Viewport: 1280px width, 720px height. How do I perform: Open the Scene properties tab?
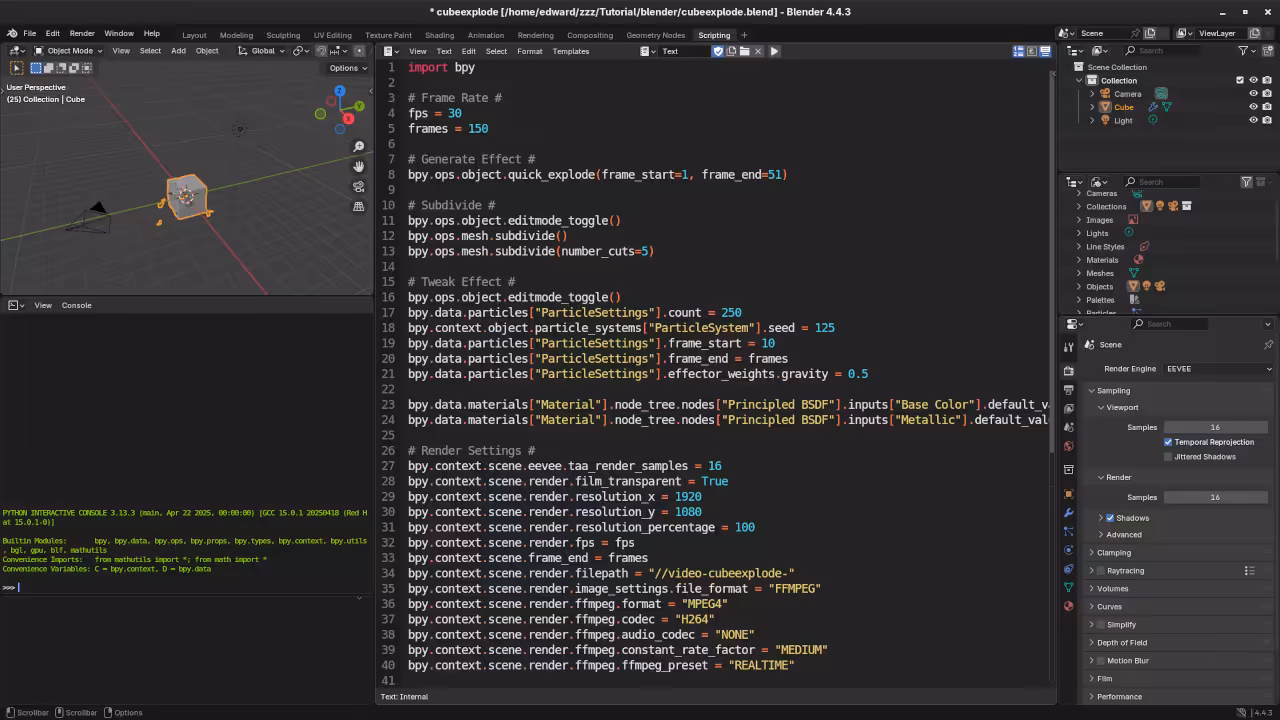click(1068, 427)
